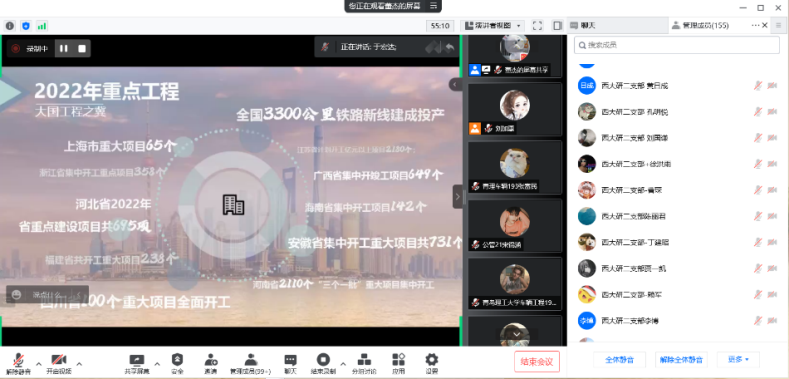Open breakout rooms icon
This screenshot has height=379, width=789.
point(364,363)
